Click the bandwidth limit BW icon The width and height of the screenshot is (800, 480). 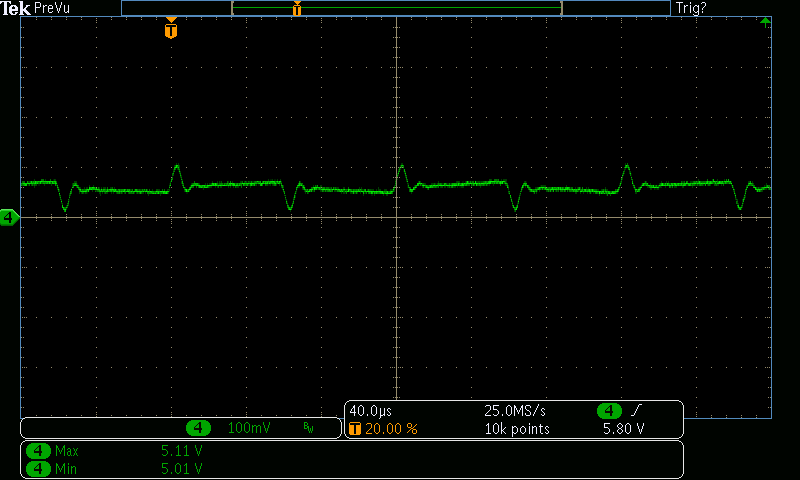coord(309,427)
